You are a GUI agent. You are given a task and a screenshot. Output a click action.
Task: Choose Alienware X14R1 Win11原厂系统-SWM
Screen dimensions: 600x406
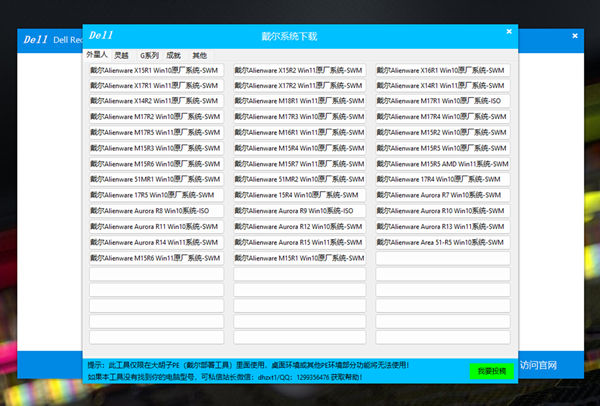(x=443, y=85)
